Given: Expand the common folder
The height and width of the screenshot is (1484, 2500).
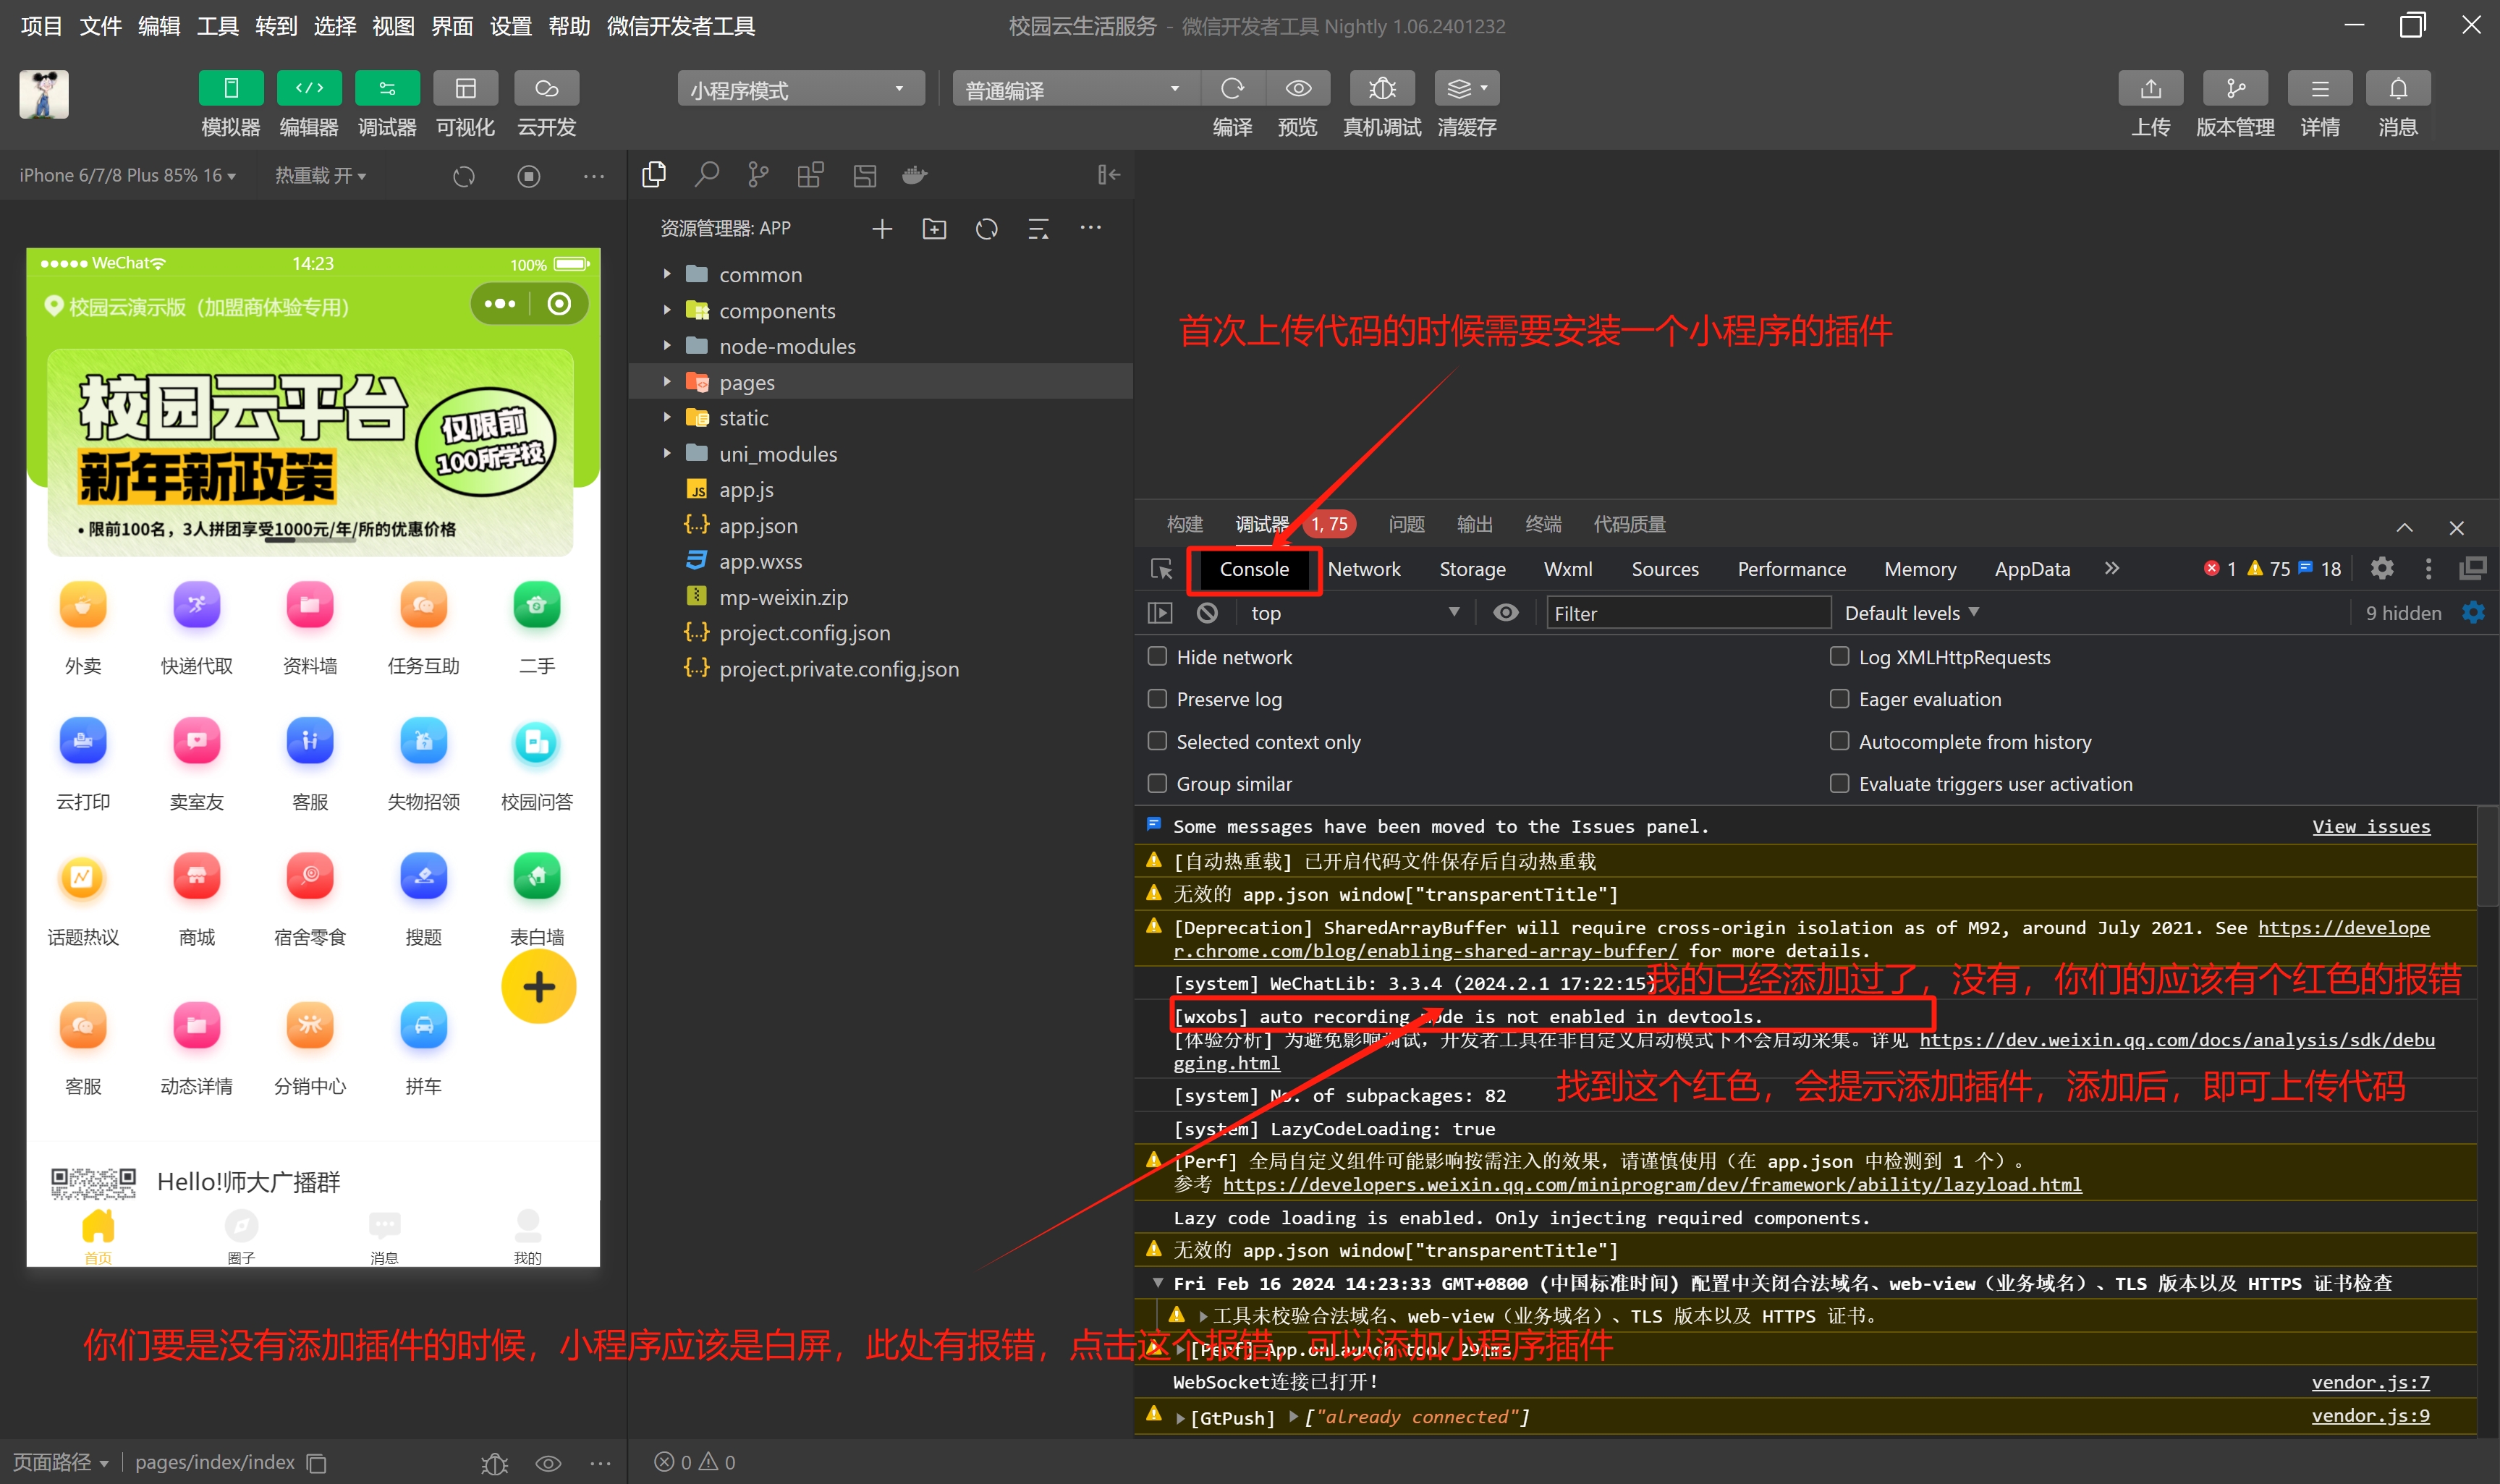Looking at the screenshot, I should pyautogui.click(x=667, y=274).
